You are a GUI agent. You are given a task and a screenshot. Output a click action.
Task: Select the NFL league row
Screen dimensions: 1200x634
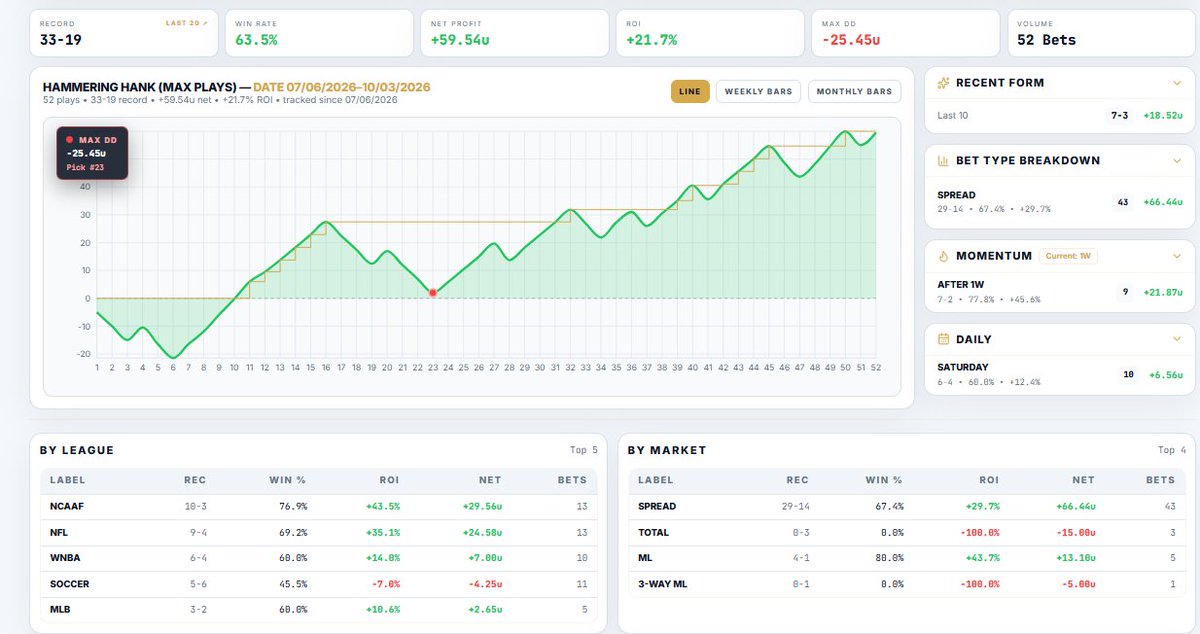(318, 533)
